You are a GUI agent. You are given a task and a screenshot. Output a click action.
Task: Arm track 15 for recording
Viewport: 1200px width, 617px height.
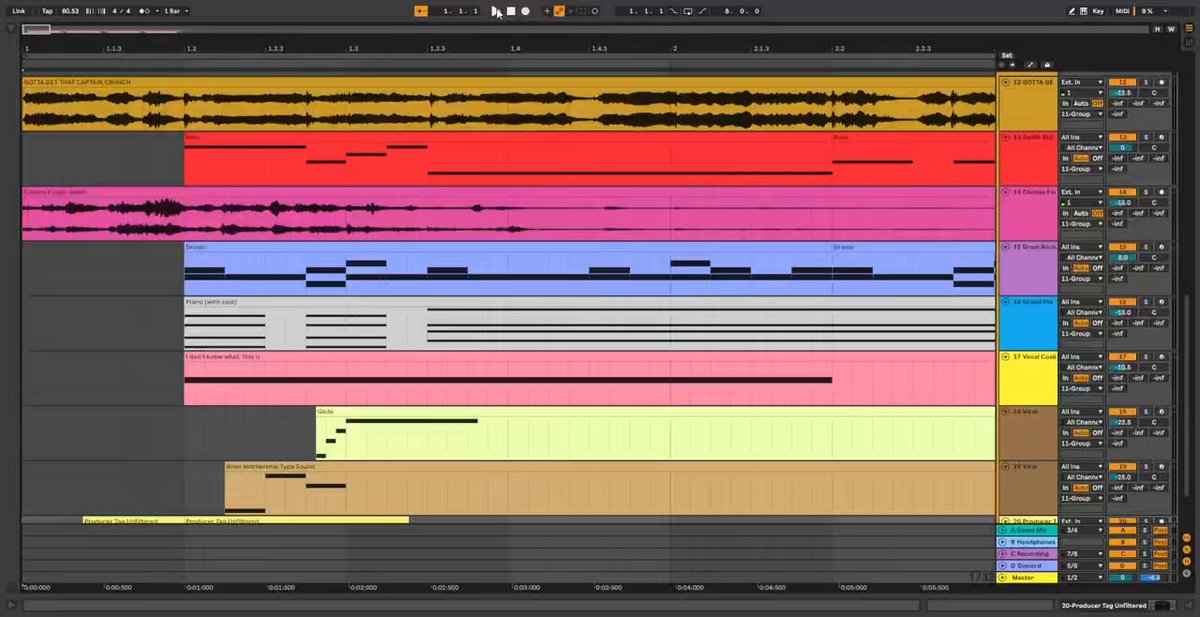click(x=1161, y=247)
